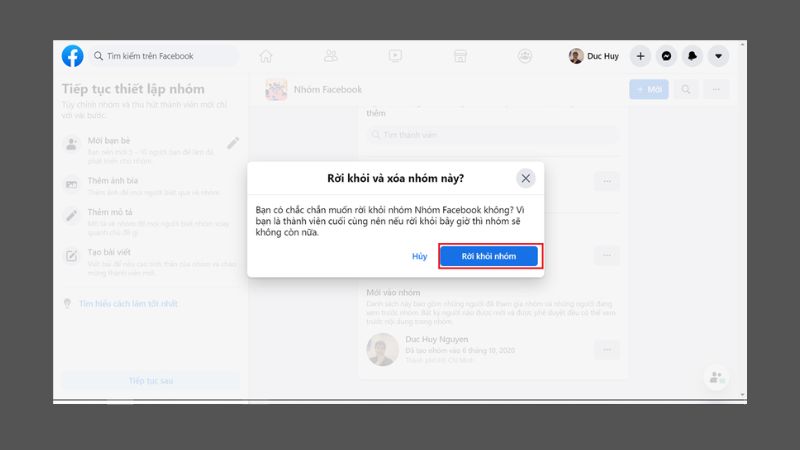The image size is (800, 450).
Task: Click the group search magnifier icon
Action: click(x=686, y=89)
